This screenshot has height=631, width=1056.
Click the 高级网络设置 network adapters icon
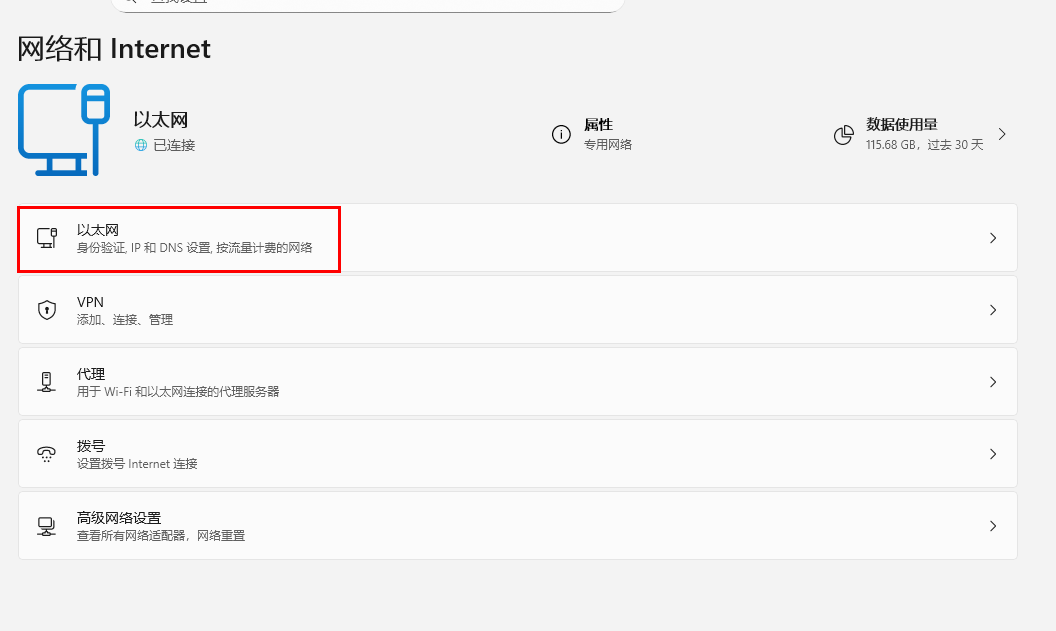pos(46,525)
